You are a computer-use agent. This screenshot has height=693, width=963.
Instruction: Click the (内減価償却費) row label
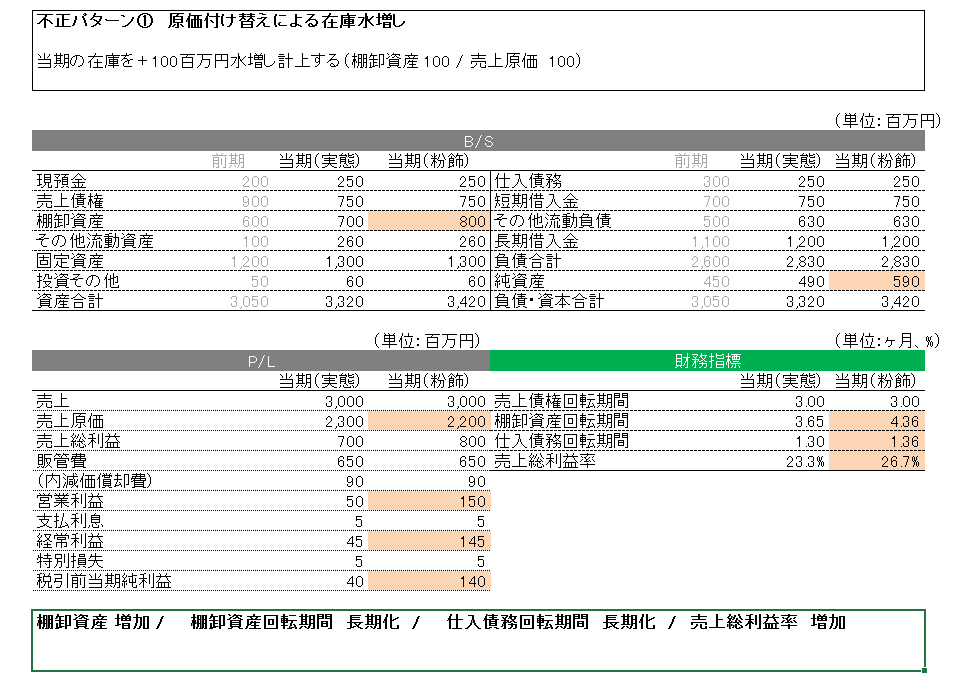point(94,481)
